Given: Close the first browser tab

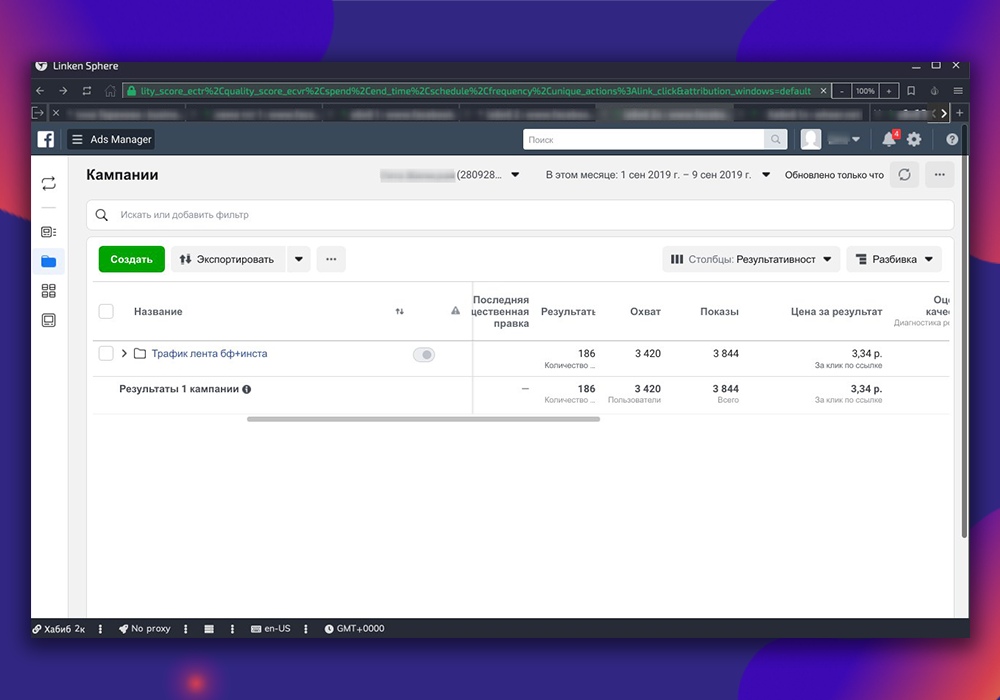Looking at the screenshot, I should [56, 113].
